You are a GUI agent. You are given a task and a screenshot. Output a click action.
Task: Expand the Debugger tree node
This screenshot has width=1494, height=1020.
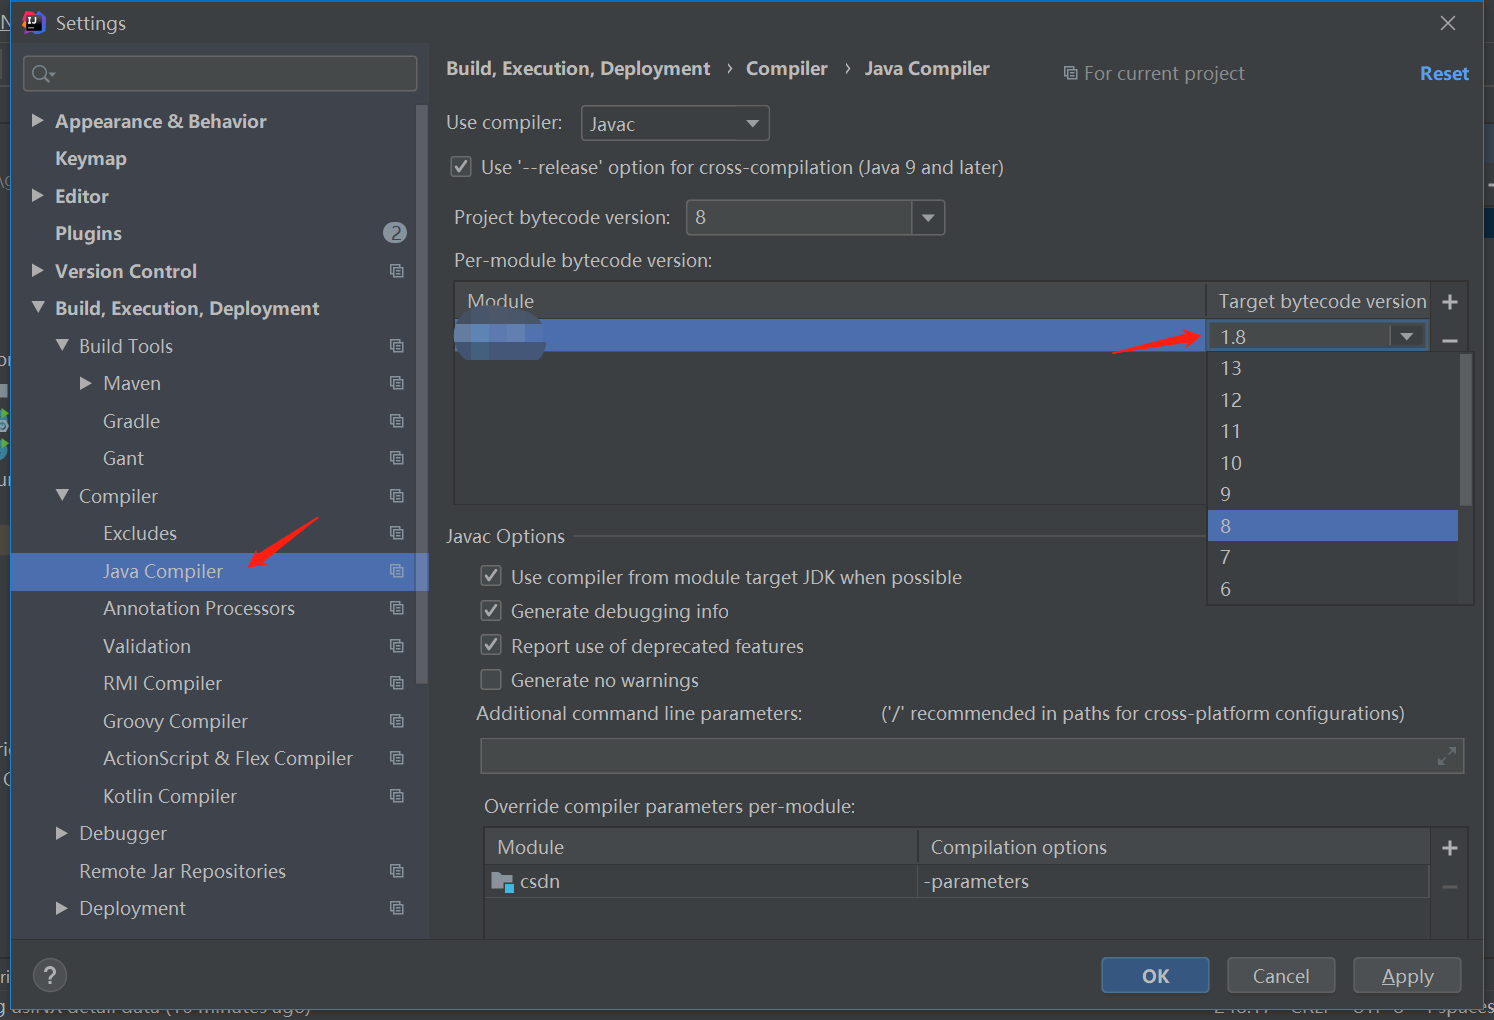(62, 833)
